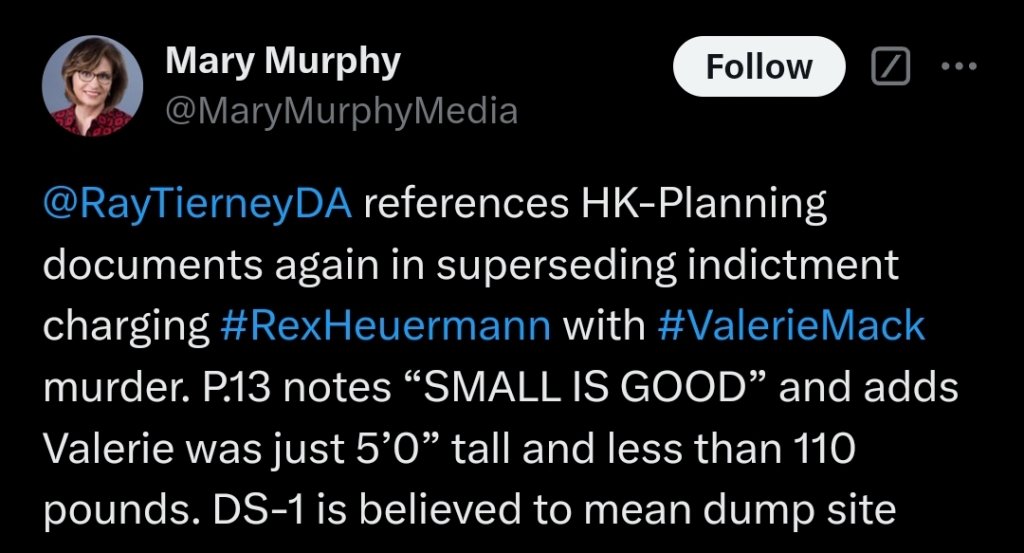Image resolution: width=1024 pixels, height=553 pixels.
Task: Open the #ValerieMack hashtag
Action: click(792, 327)
